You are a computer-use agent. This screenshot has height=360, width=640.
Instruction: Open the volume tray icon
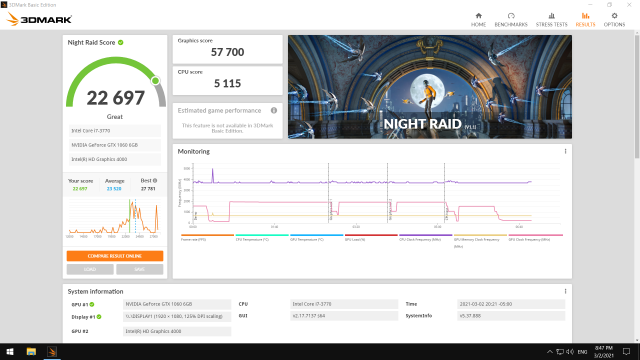pos(570,352)
